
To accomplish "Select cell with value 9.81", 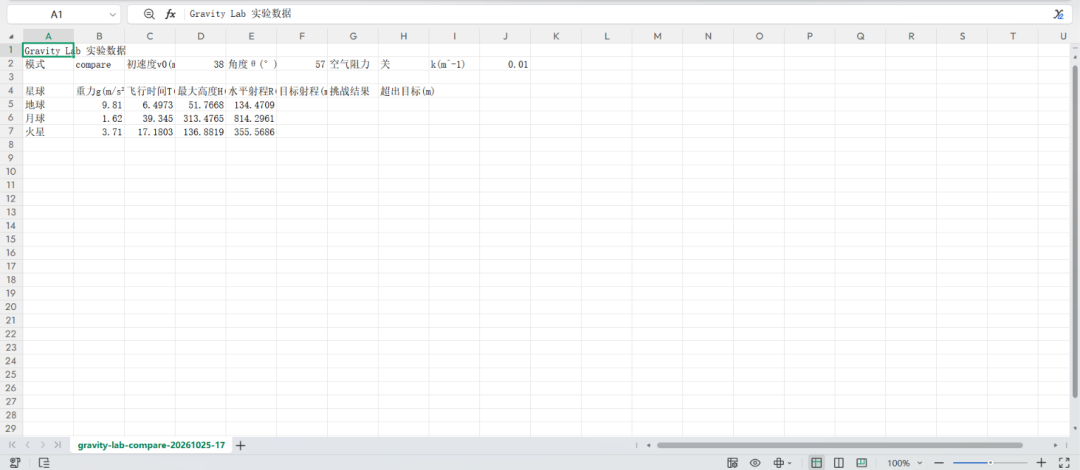I will pyautogui.click(x=99, y=105).
